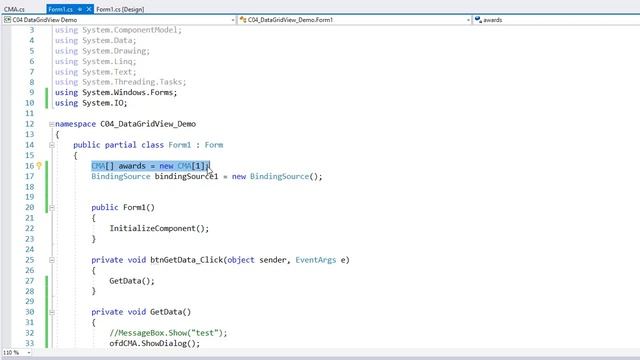Screen dimensions: 640x360
Task: Click 'ofdCMA.ShowDialog();' on line 33
Action: click(155, 343)
